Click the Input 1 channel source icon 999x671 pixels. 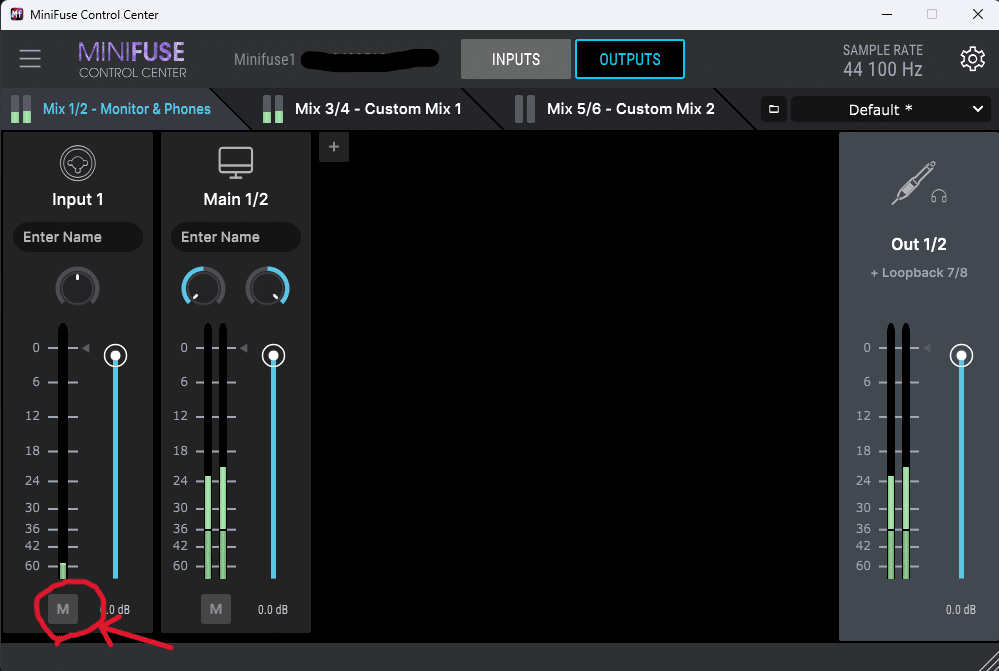point(77,163)
